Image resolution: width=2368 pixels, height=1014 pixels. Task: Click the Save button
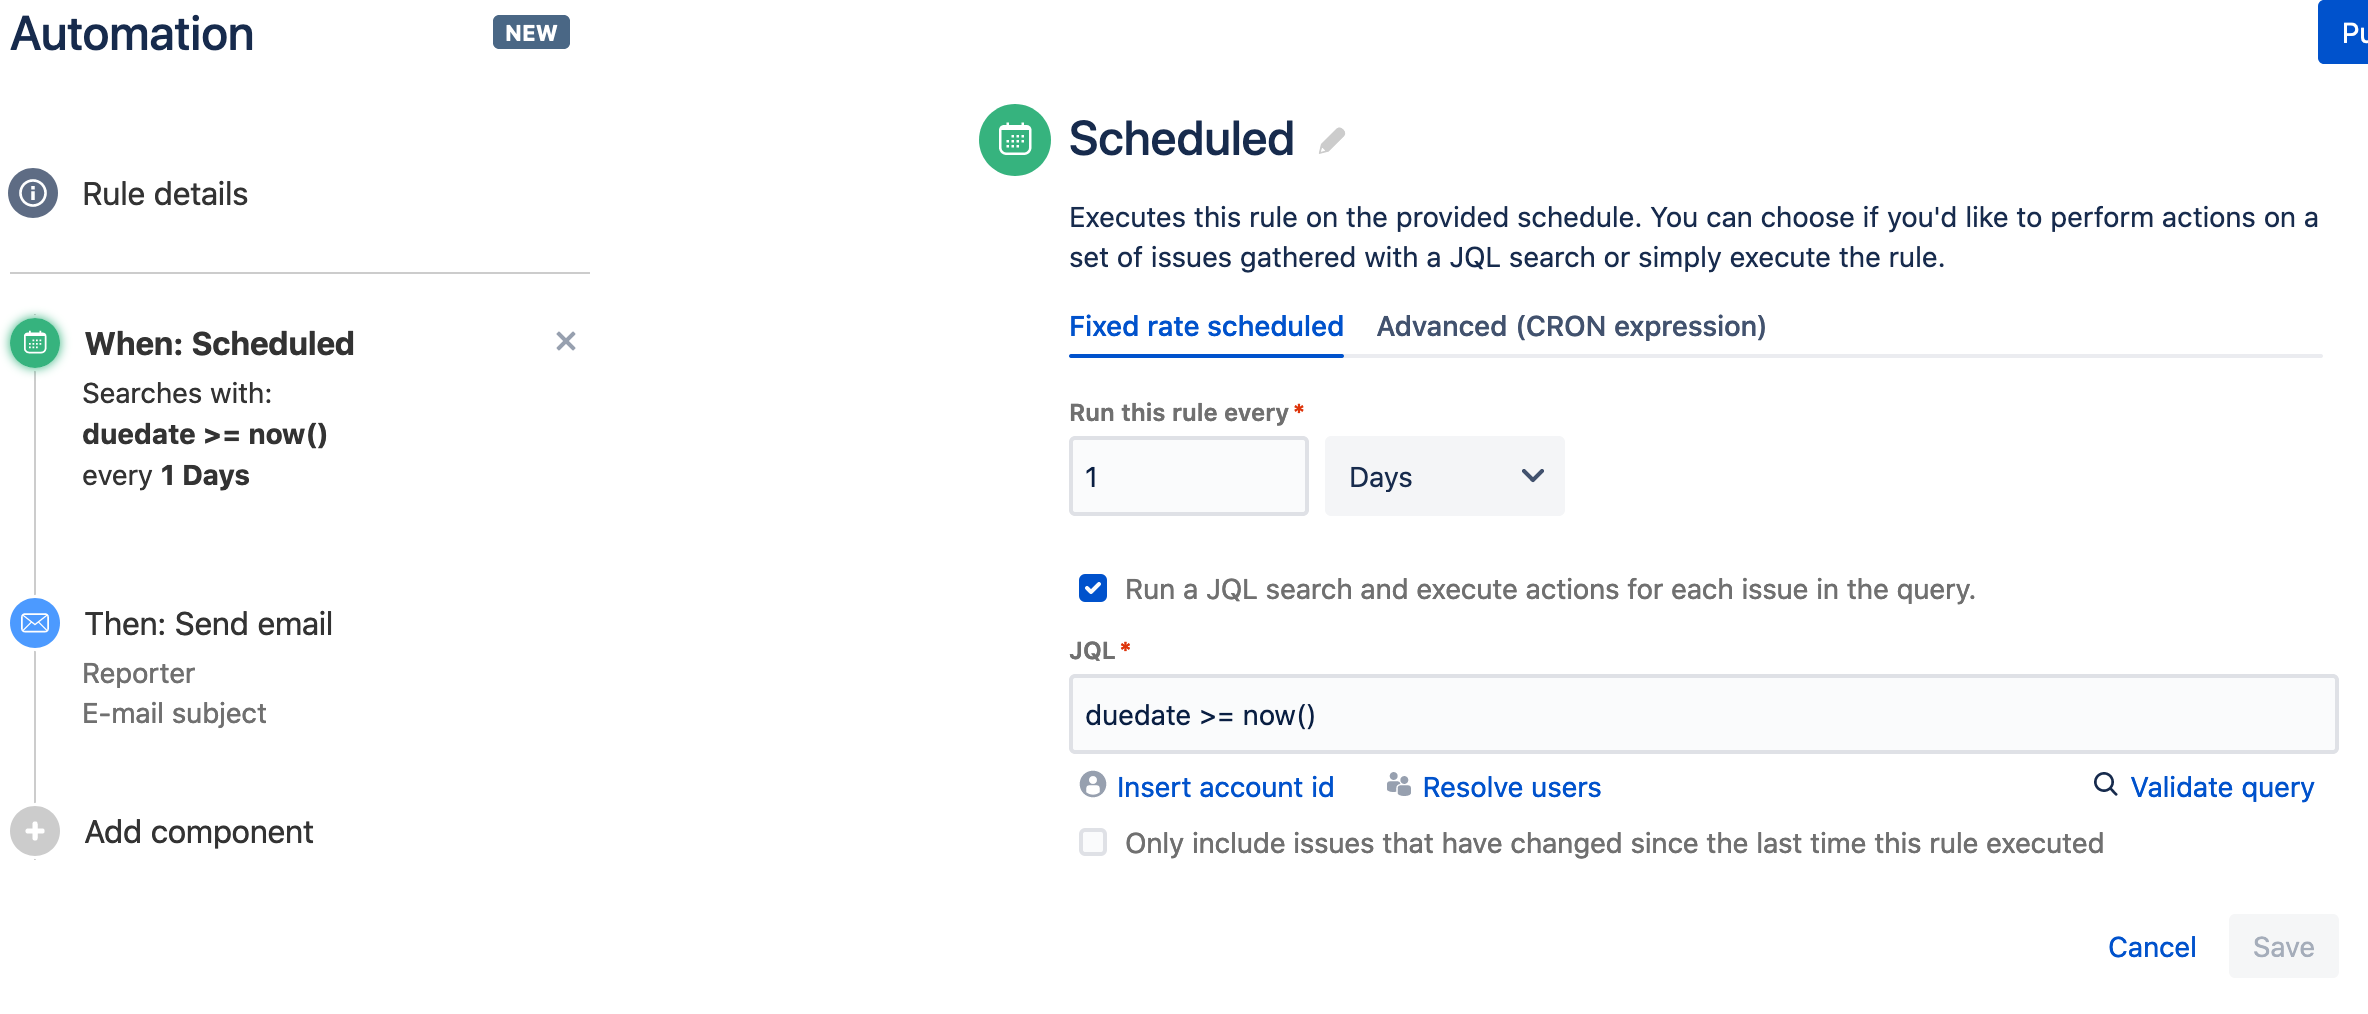2283,947
